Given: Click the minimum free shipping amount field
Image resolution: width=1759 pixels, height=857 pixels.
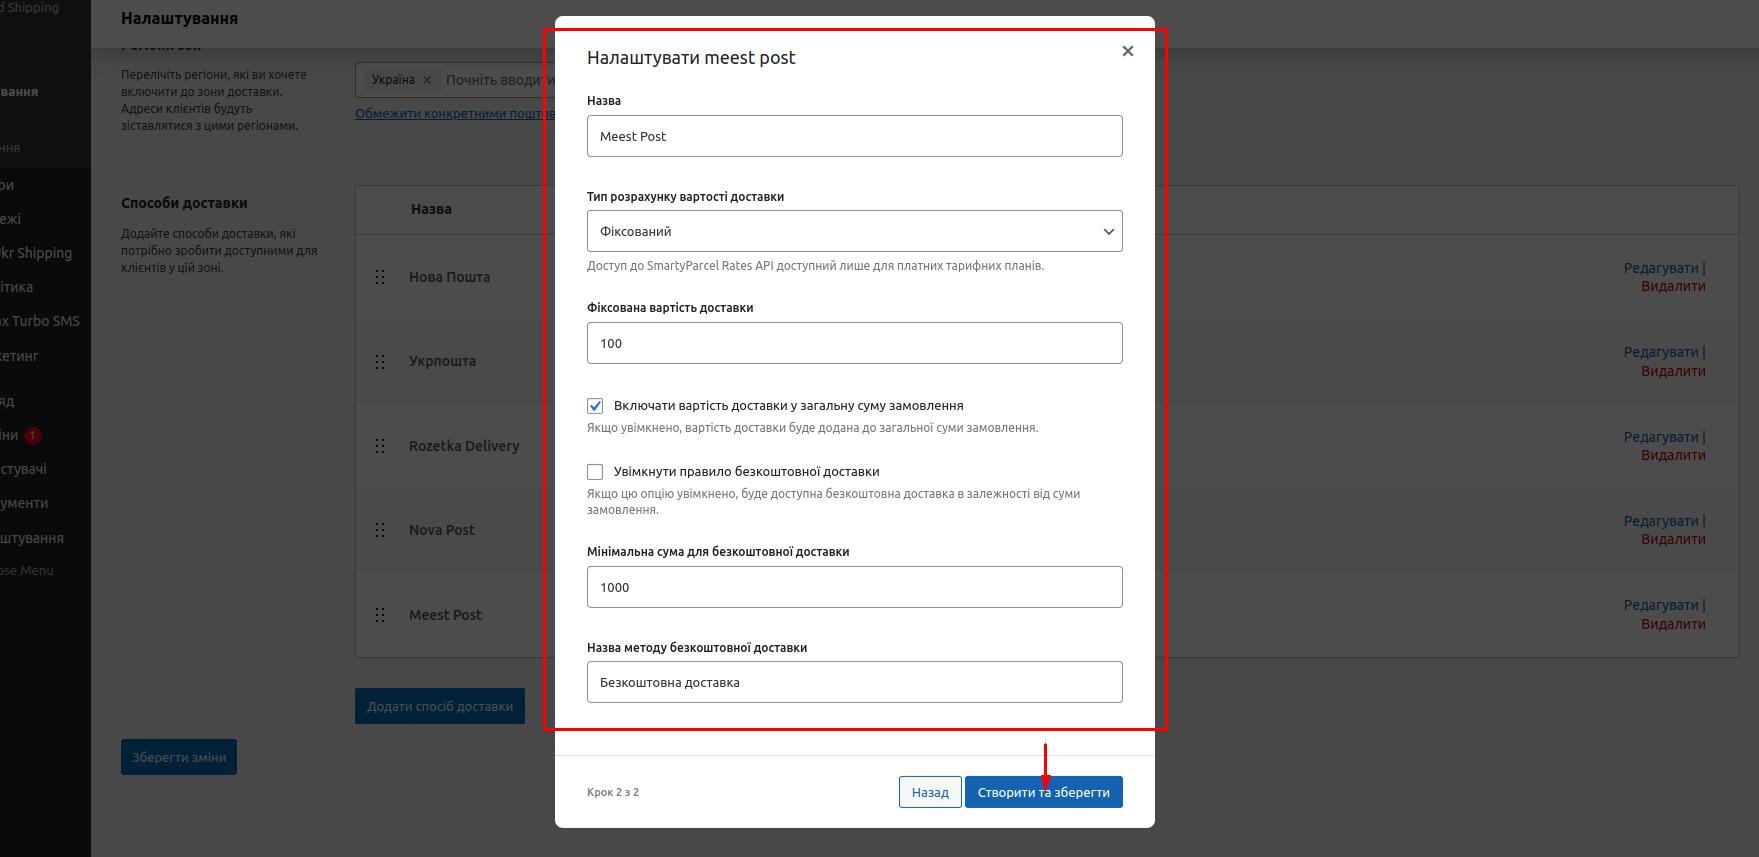Looking at the screenshot, I should 854,587.
